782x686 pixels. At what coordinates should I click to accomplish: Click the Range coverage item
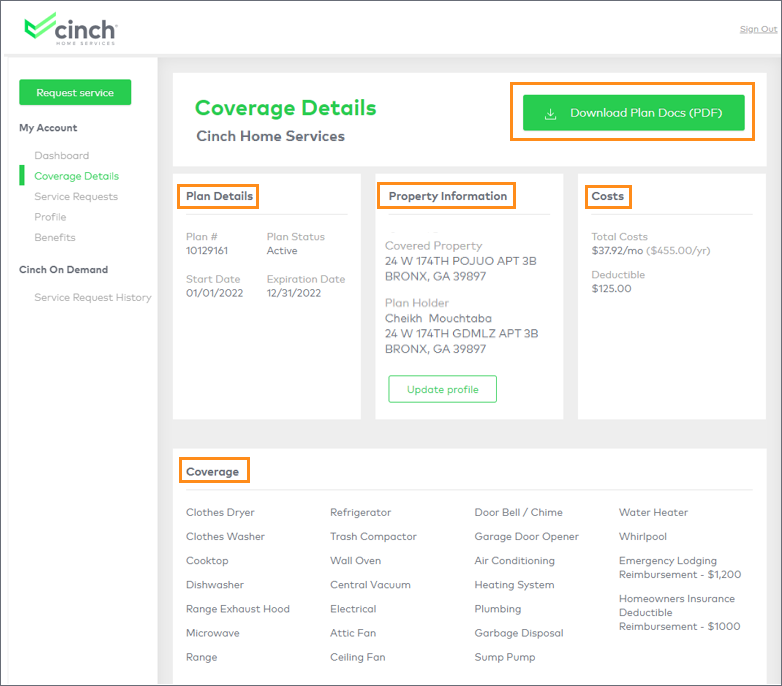[201, 657]
